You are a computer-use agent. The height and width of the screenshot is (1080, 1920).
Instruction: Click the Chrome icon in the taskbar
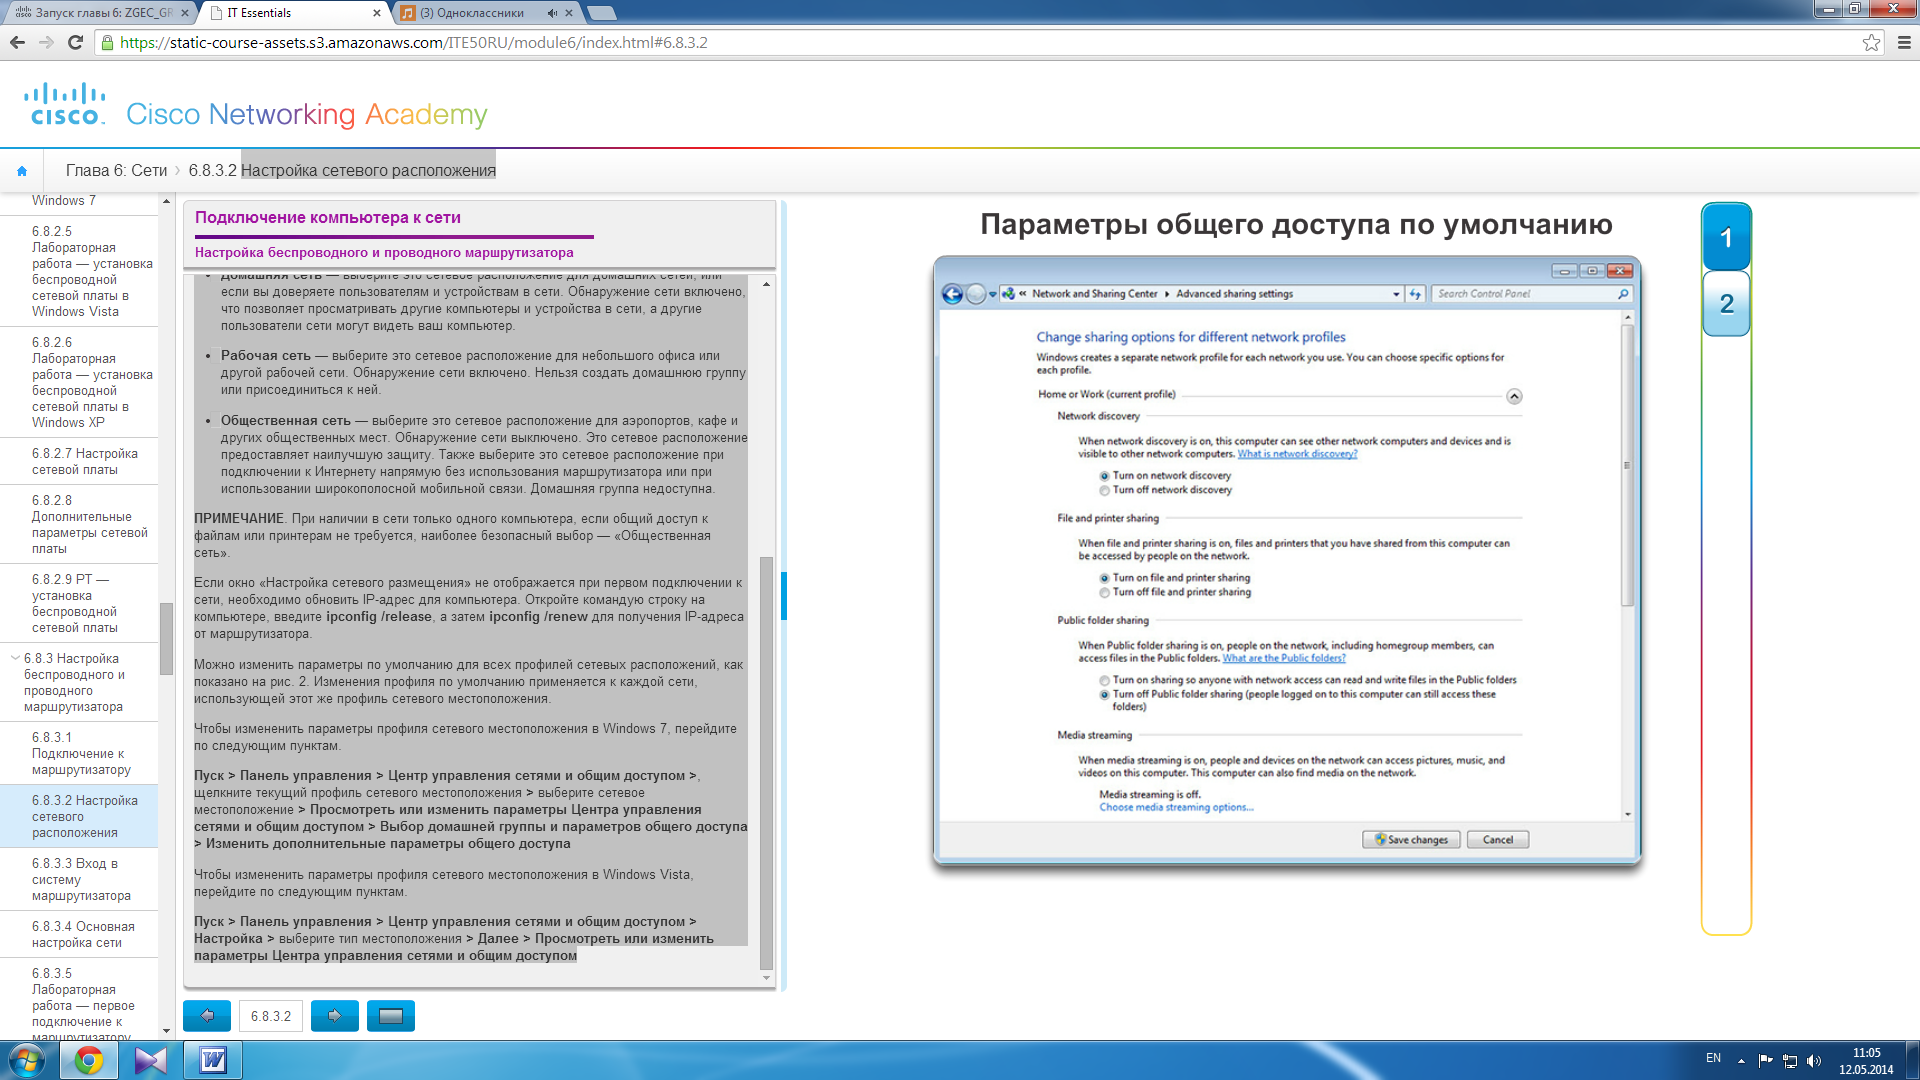click(x=89, y=1060)
